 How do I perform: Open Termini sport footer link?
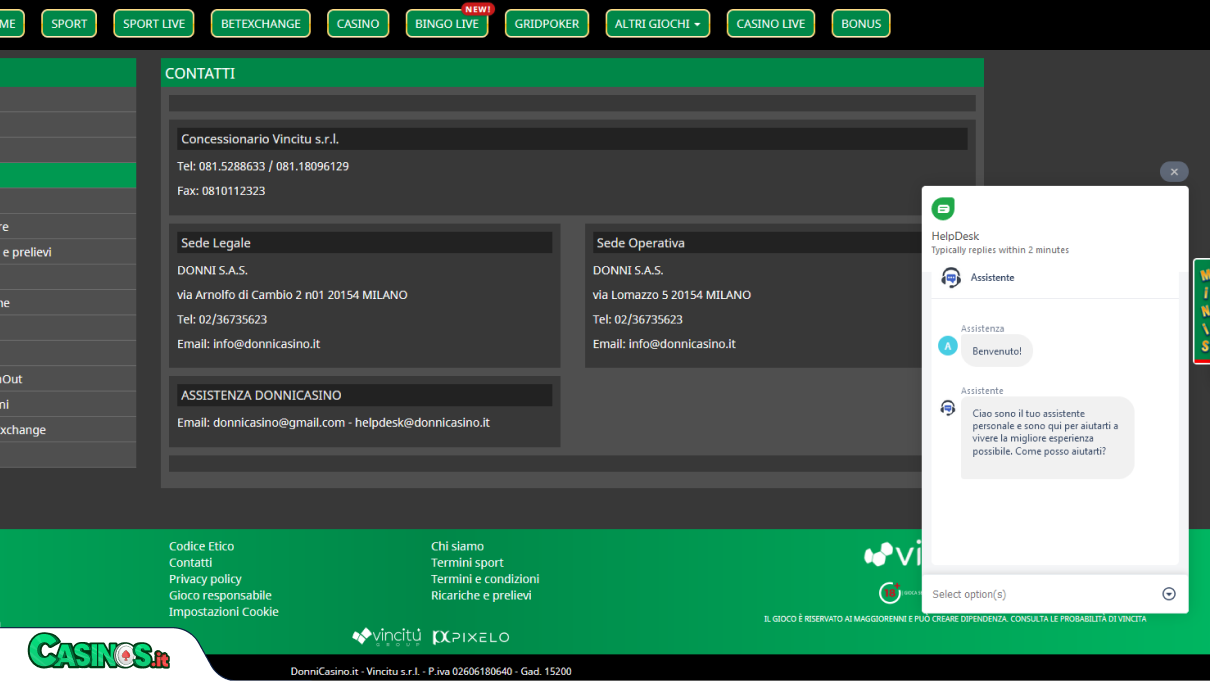[467, 563]
